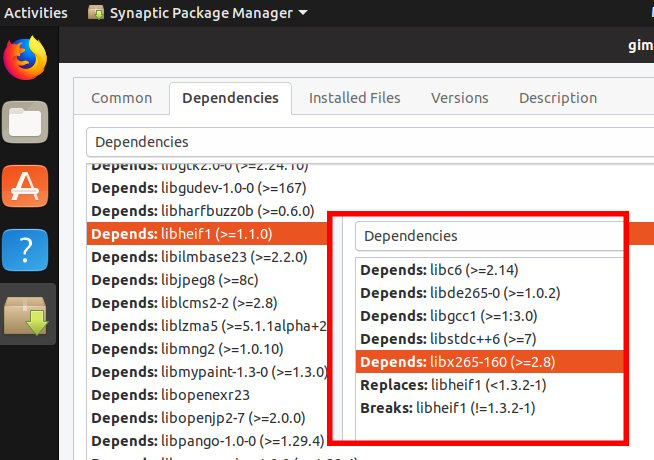Select the Dependencies tab

(x=230, y=98)
